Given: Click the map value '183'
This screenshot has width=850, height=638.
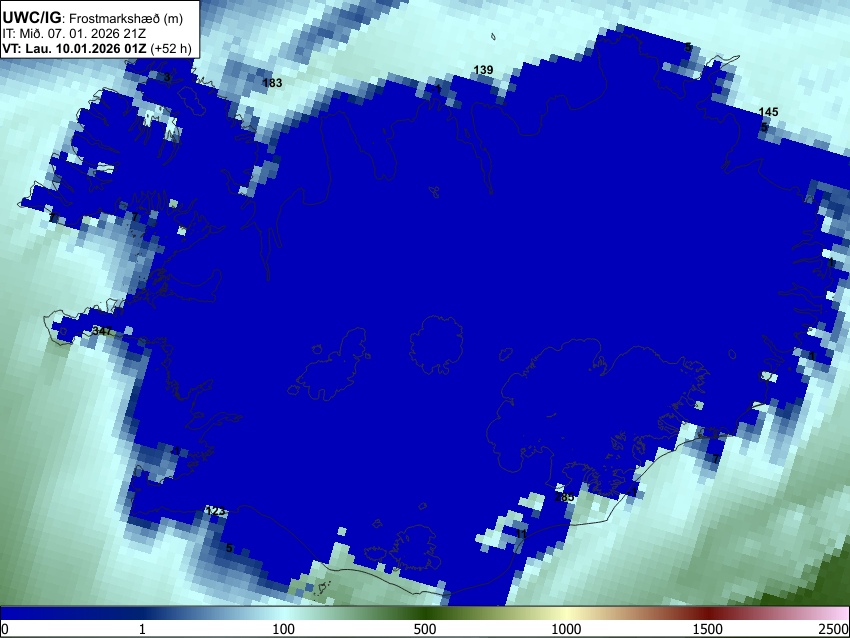Looking at the screenshot, I should click(272, 83).
